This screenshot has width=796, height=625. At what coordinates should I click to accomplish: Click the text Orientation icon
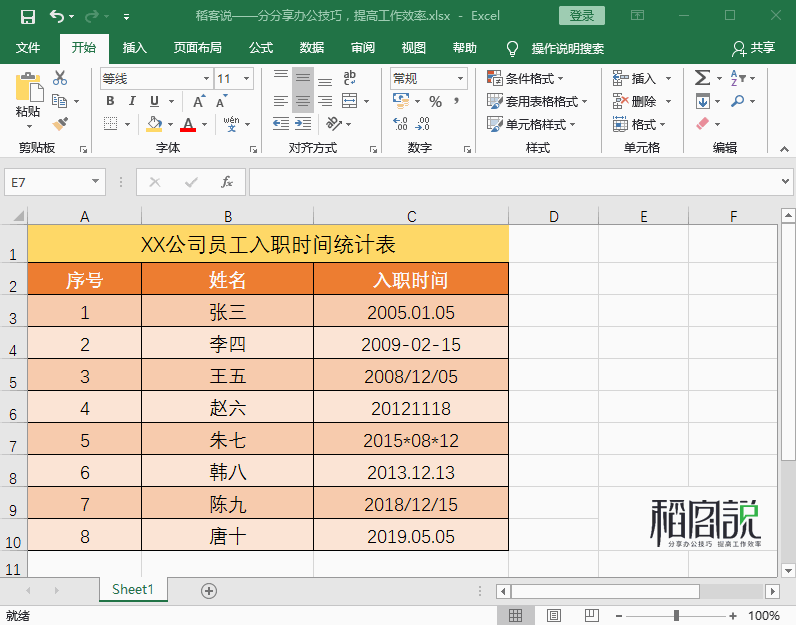[334, 123]
